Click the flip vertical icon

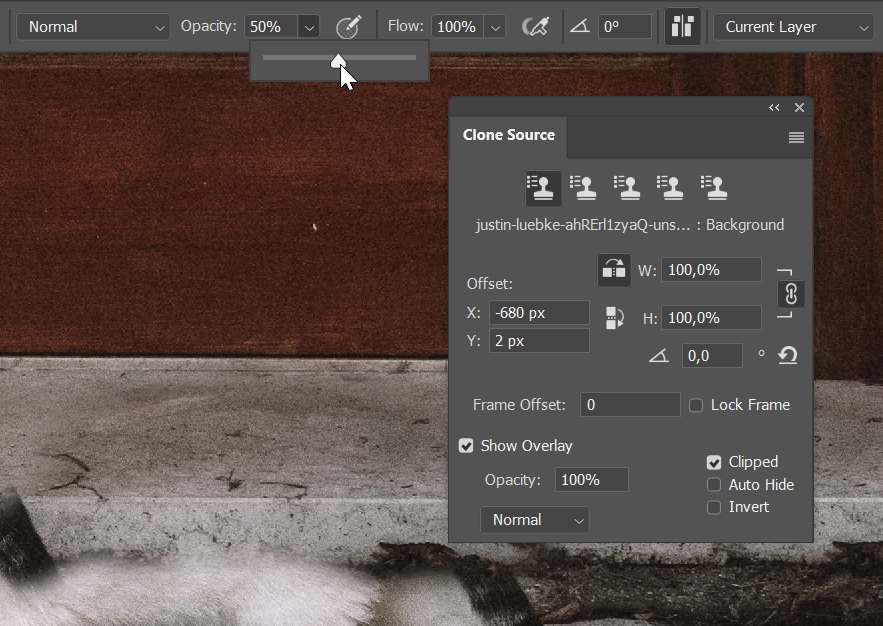click(614, 318)
